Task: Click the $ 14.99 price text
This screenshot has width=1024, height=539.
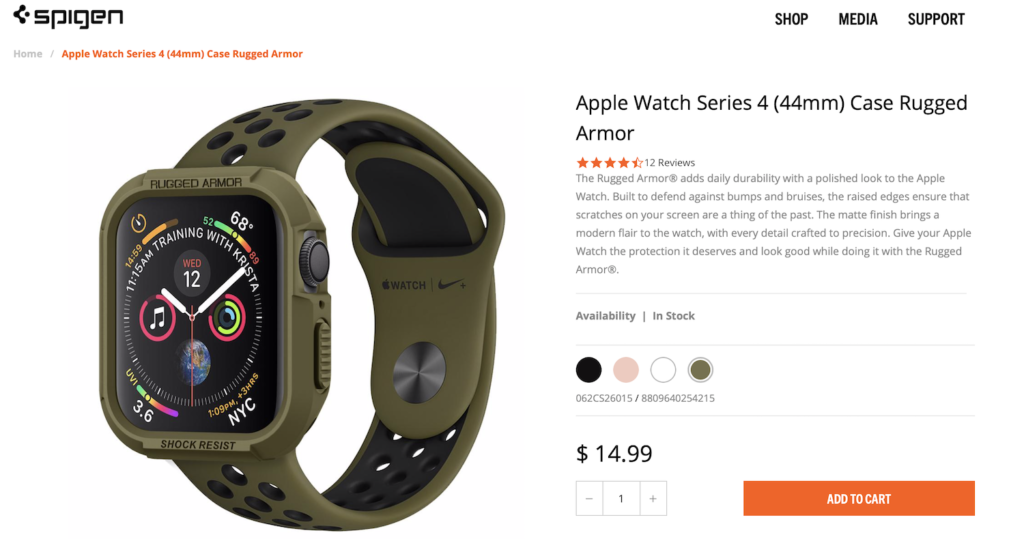Action: coord(614,453)
